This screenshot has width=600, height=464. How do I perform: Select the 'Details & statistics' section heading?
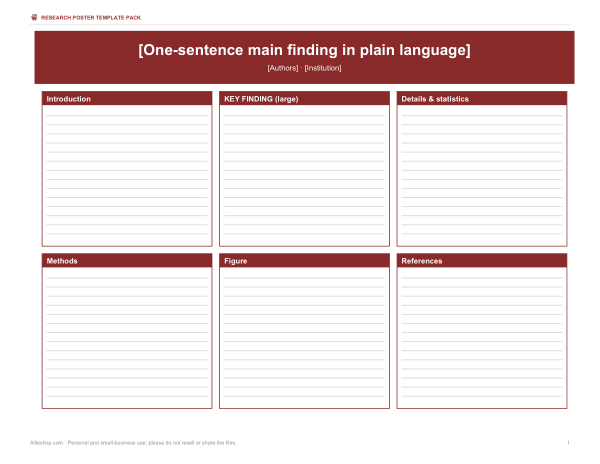tap(435, 99)
